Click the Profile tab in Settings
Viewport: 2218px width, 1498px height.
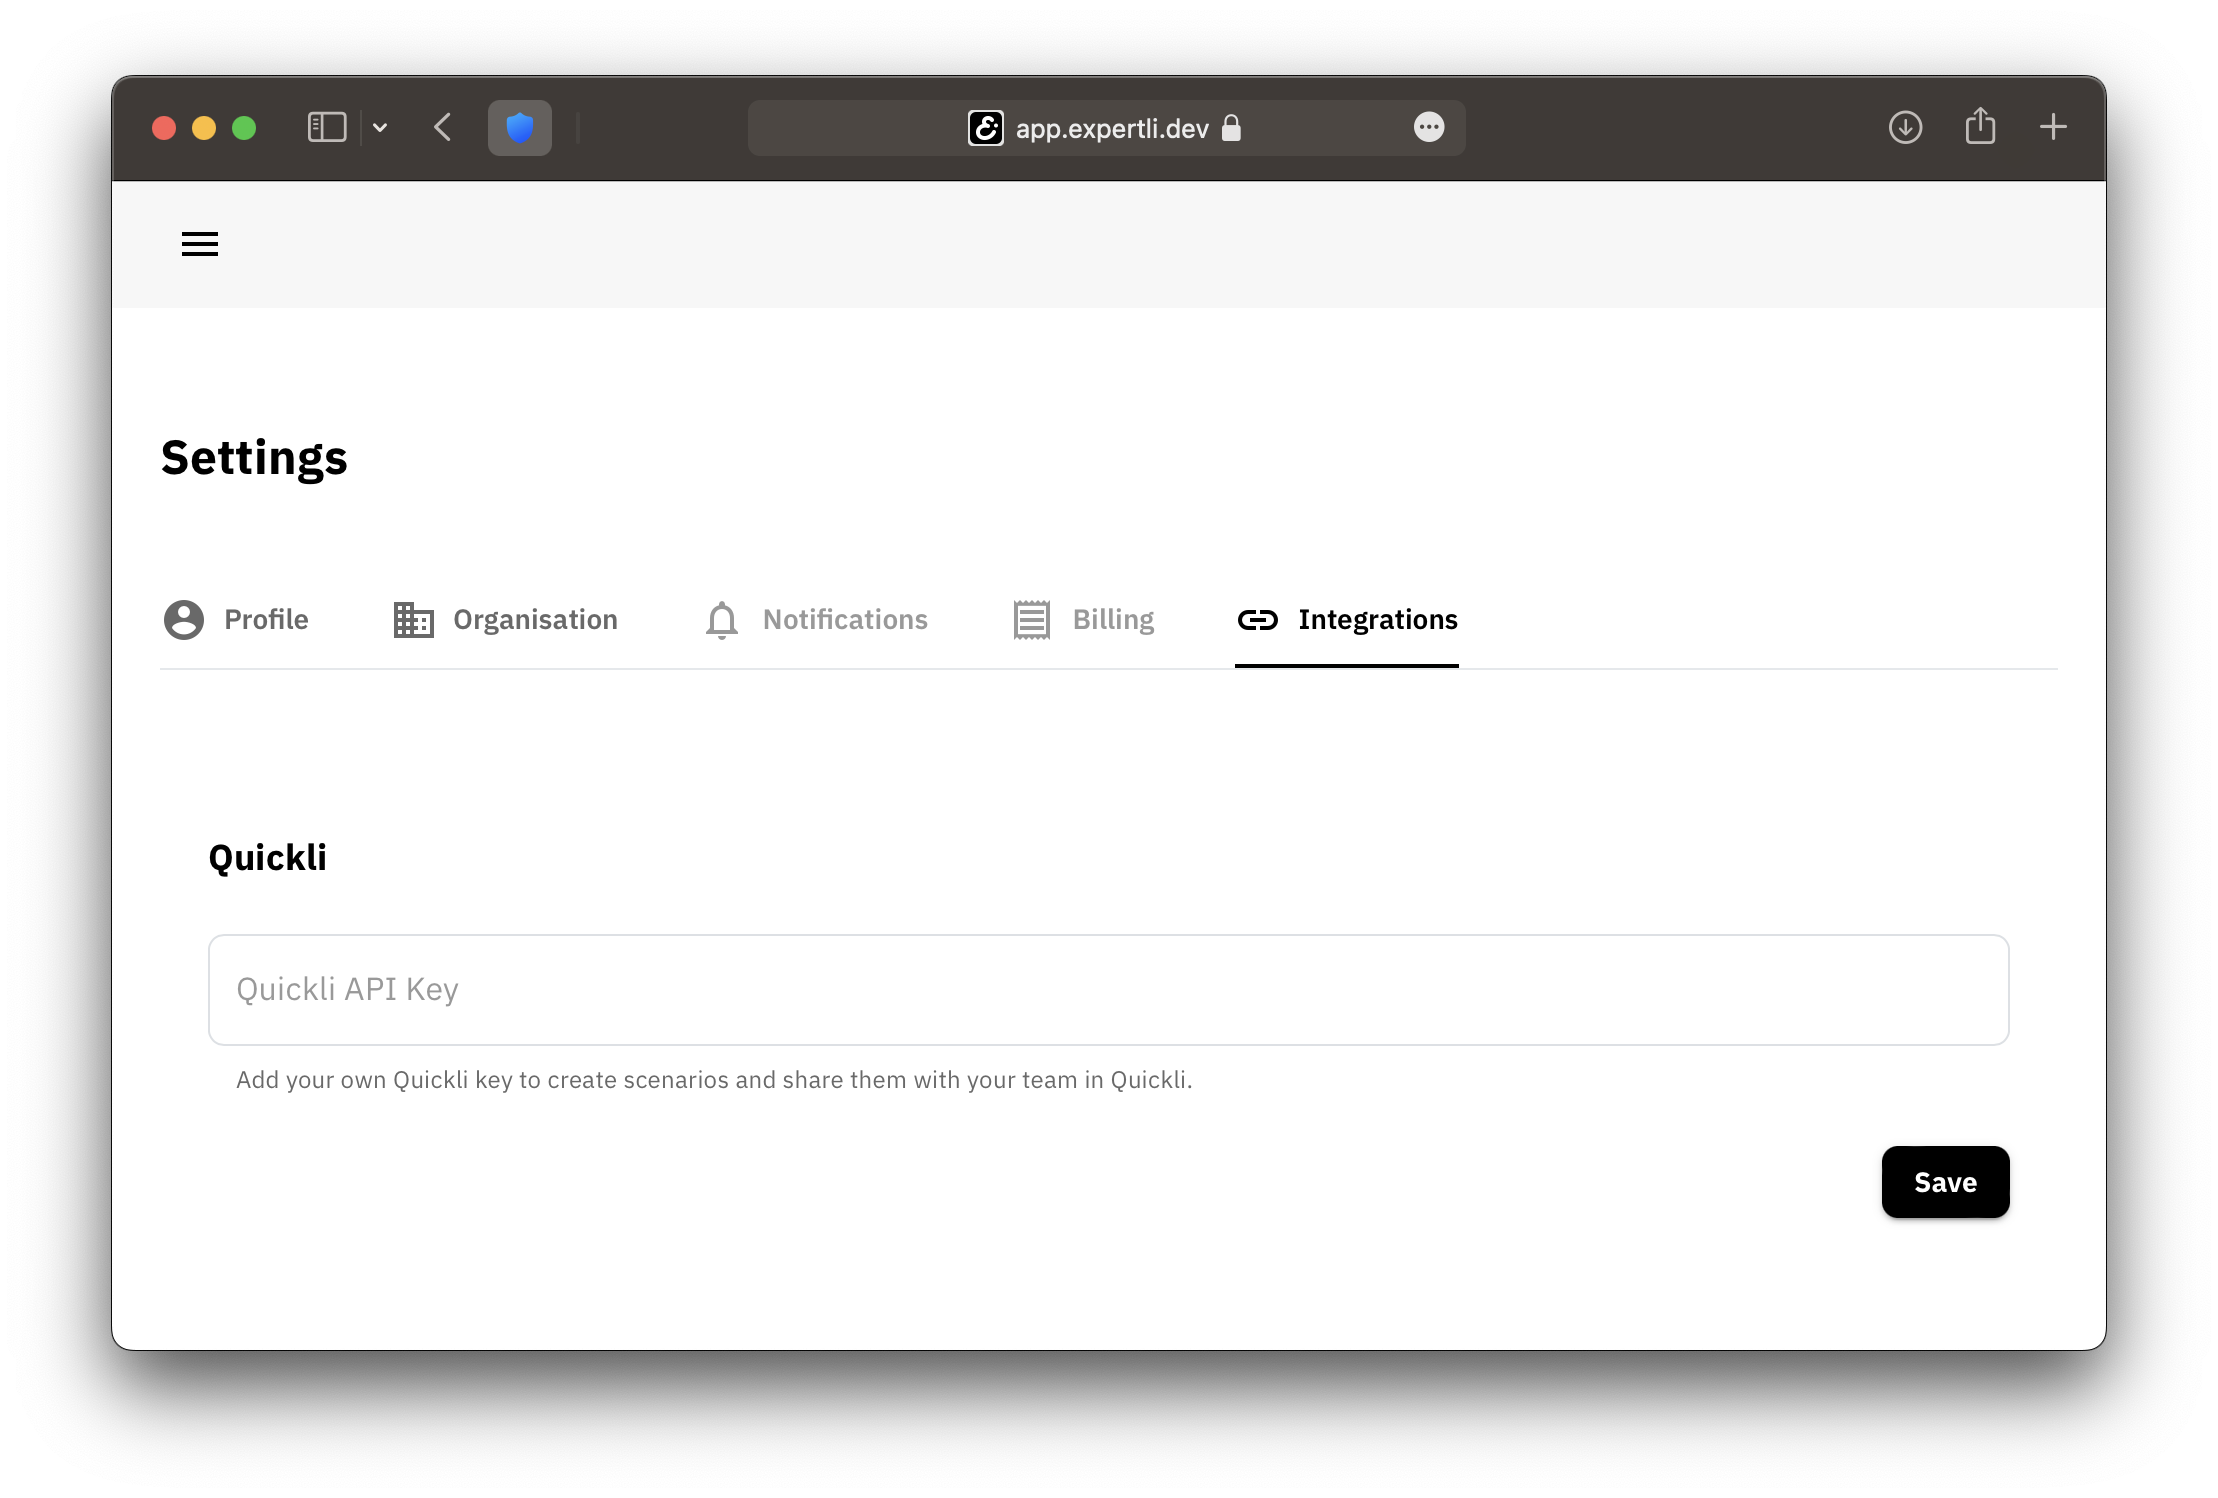coord(236,619)
